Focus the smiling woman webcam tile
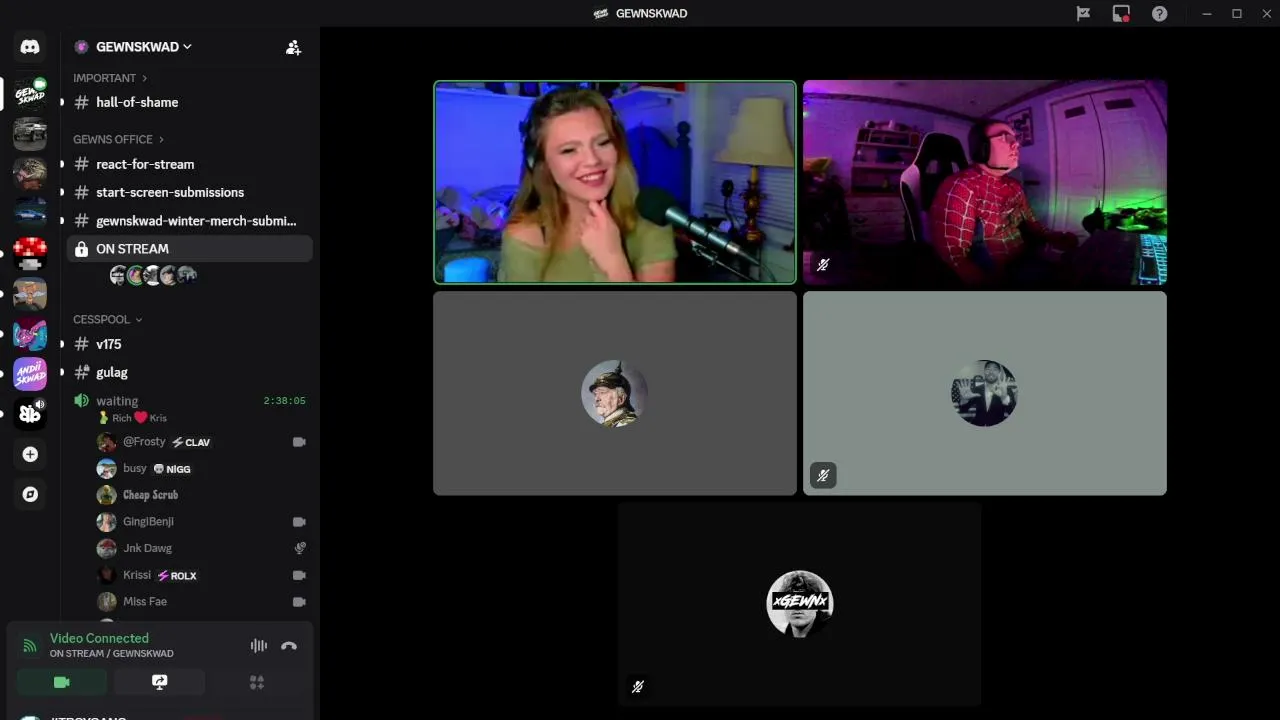The height and width of the screenshot is (720, 1280). coord(615,182)
